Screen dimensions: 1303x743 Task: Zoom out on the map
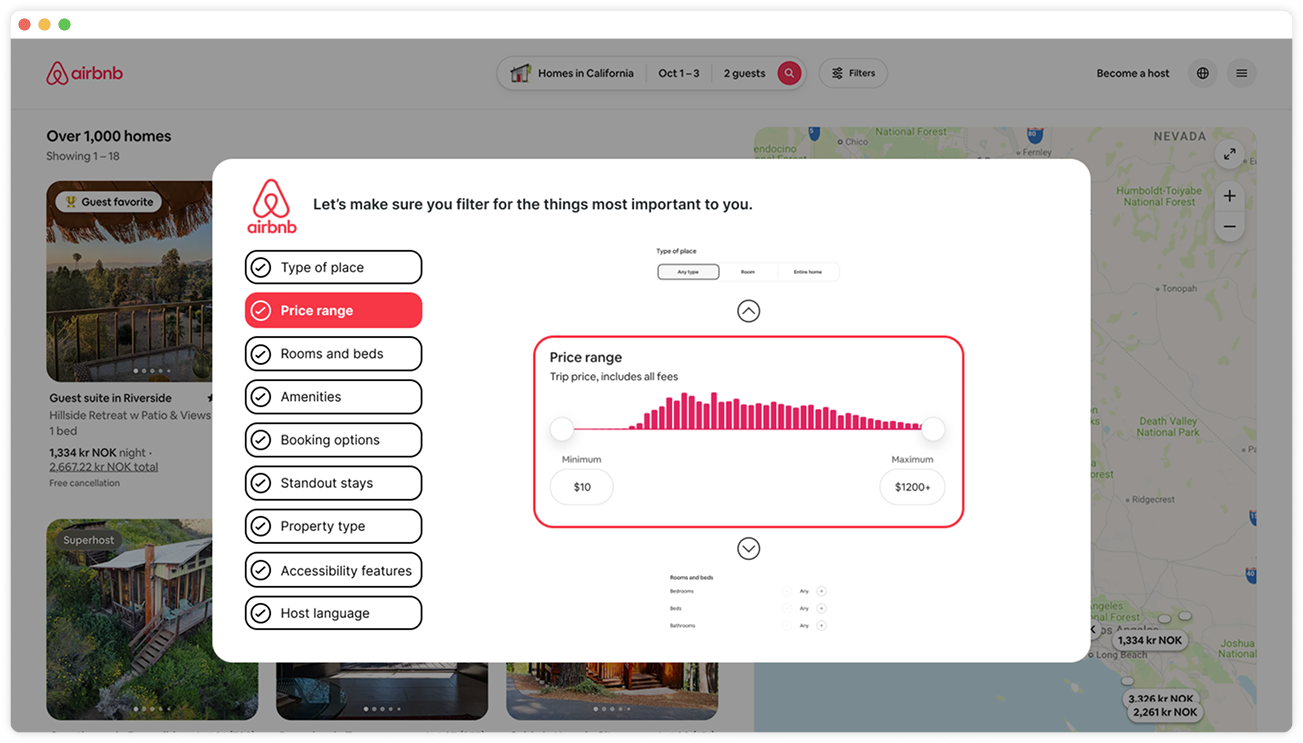(x=1229, y=227)
